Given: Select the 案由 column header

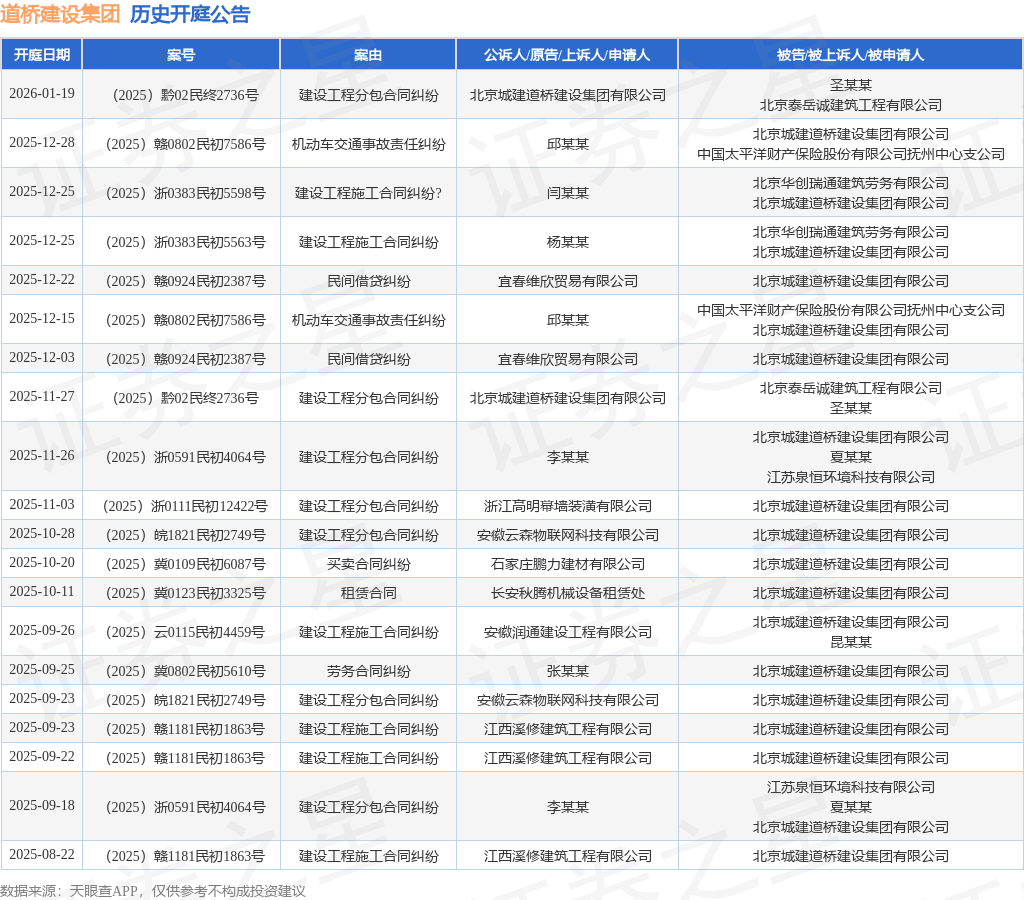Looking at the screenshot, I should coord(368,55).
